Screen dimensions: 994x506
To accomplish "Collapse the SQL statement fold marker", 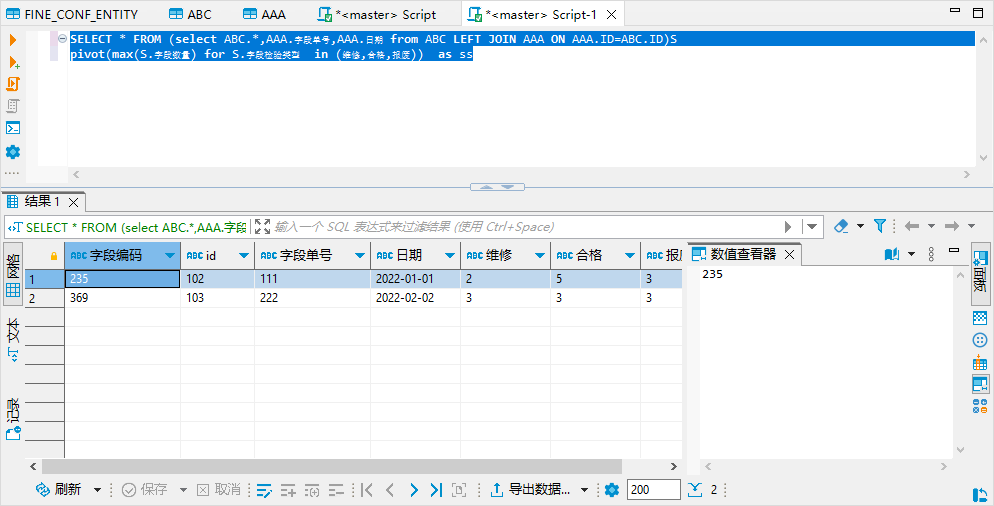I will tap(62, 39).
